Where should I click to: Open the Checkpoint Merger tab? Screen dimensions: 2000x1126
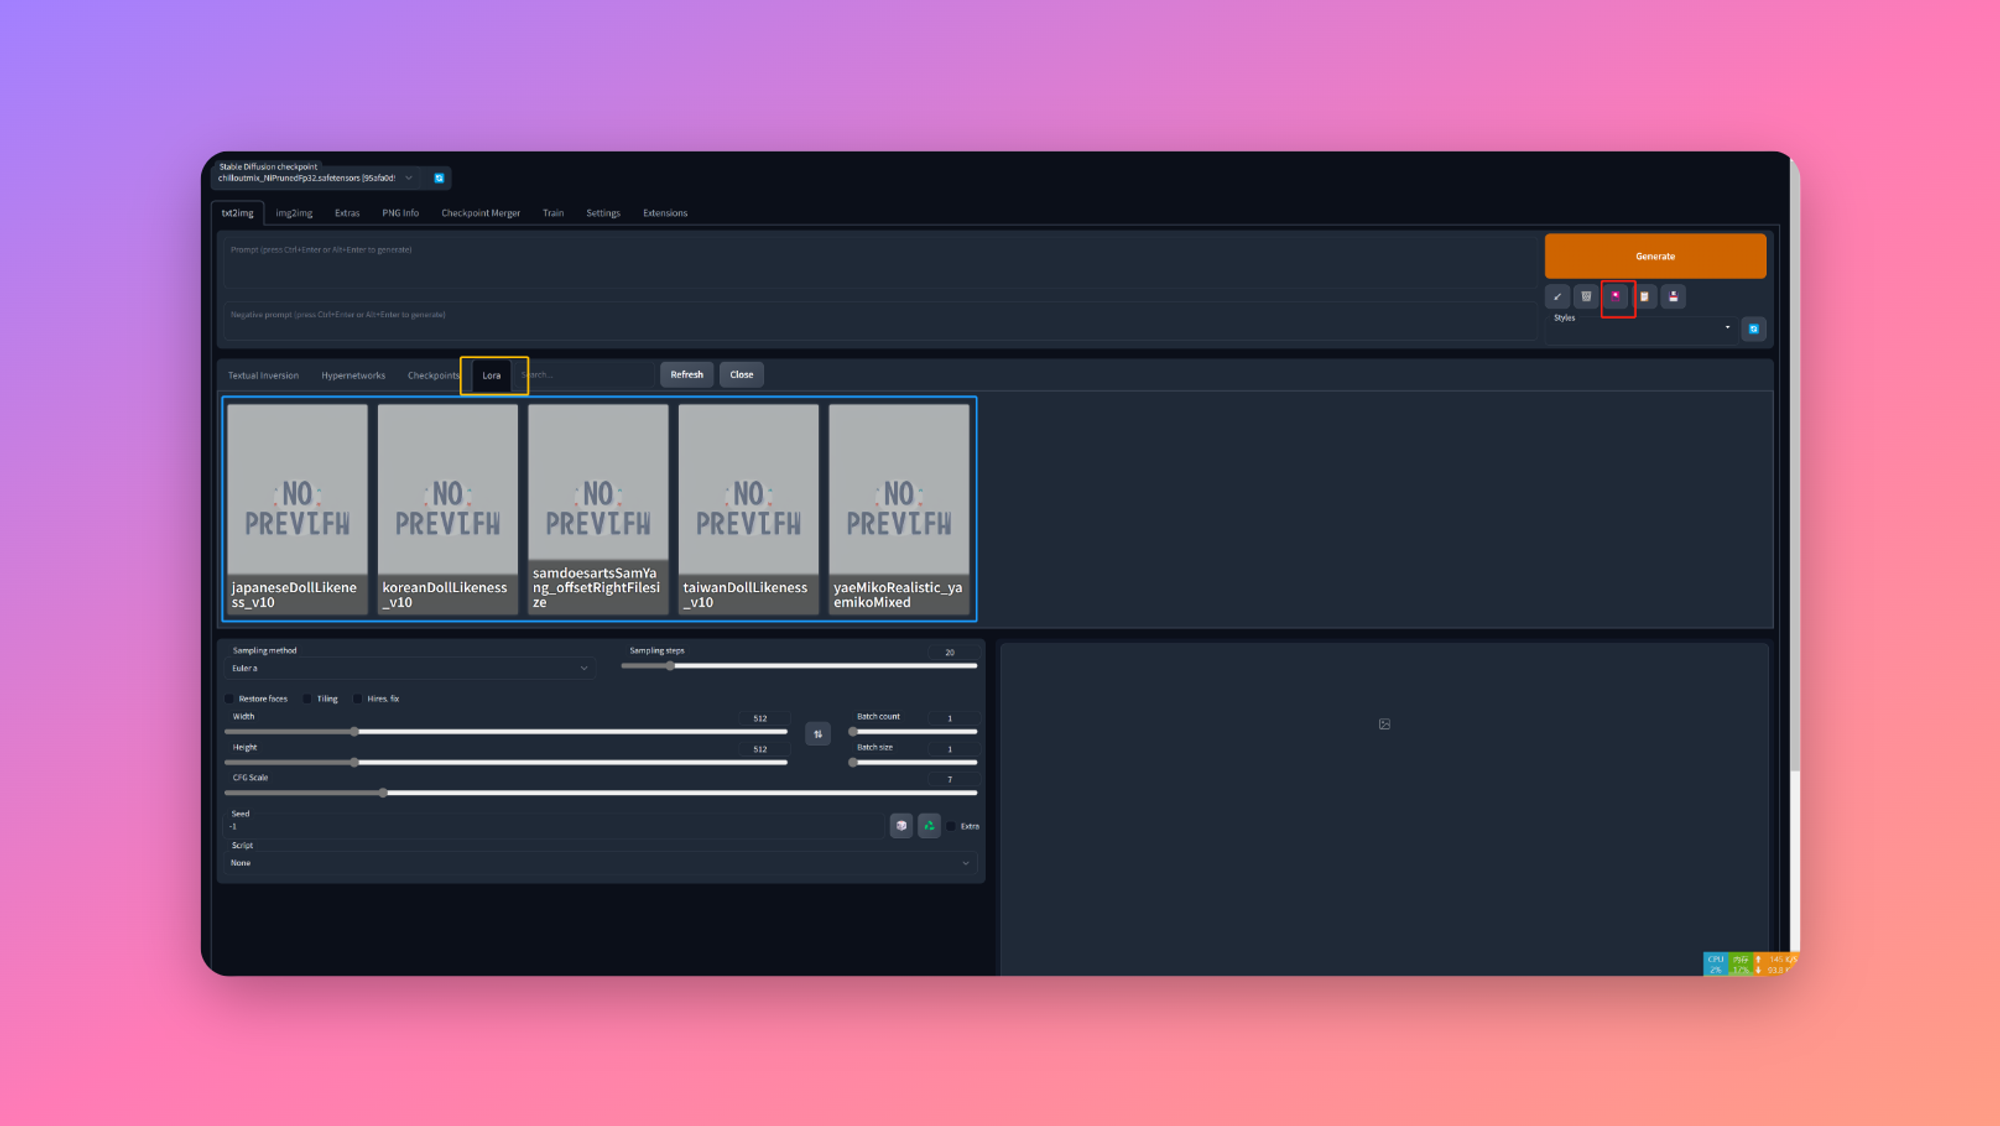pyautogui.click(x=480, y=213)
